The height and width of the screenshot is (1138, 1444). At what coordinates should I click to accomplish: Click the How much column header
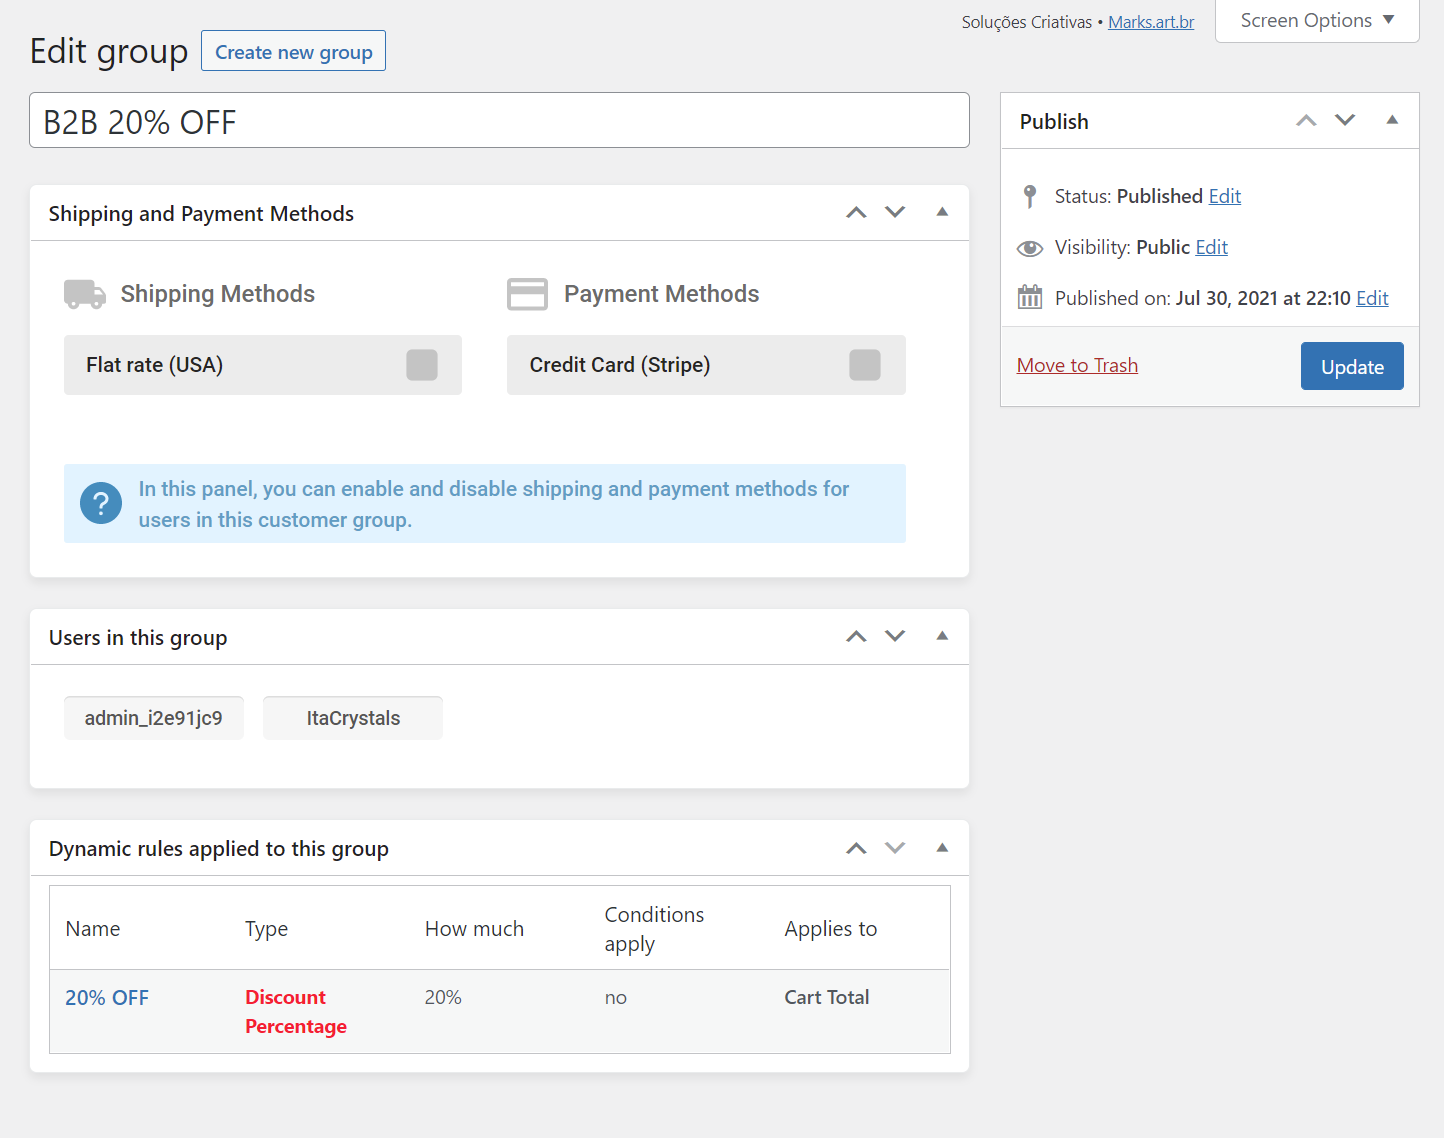coord(474,929)
